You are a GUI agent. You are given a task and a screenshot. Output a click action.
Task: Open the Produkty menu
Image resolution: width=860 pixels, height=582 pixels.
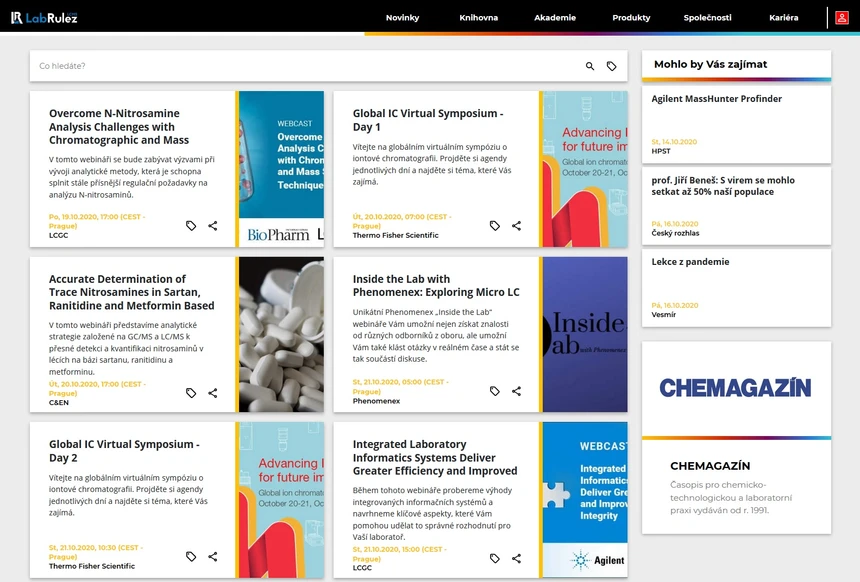631,18
